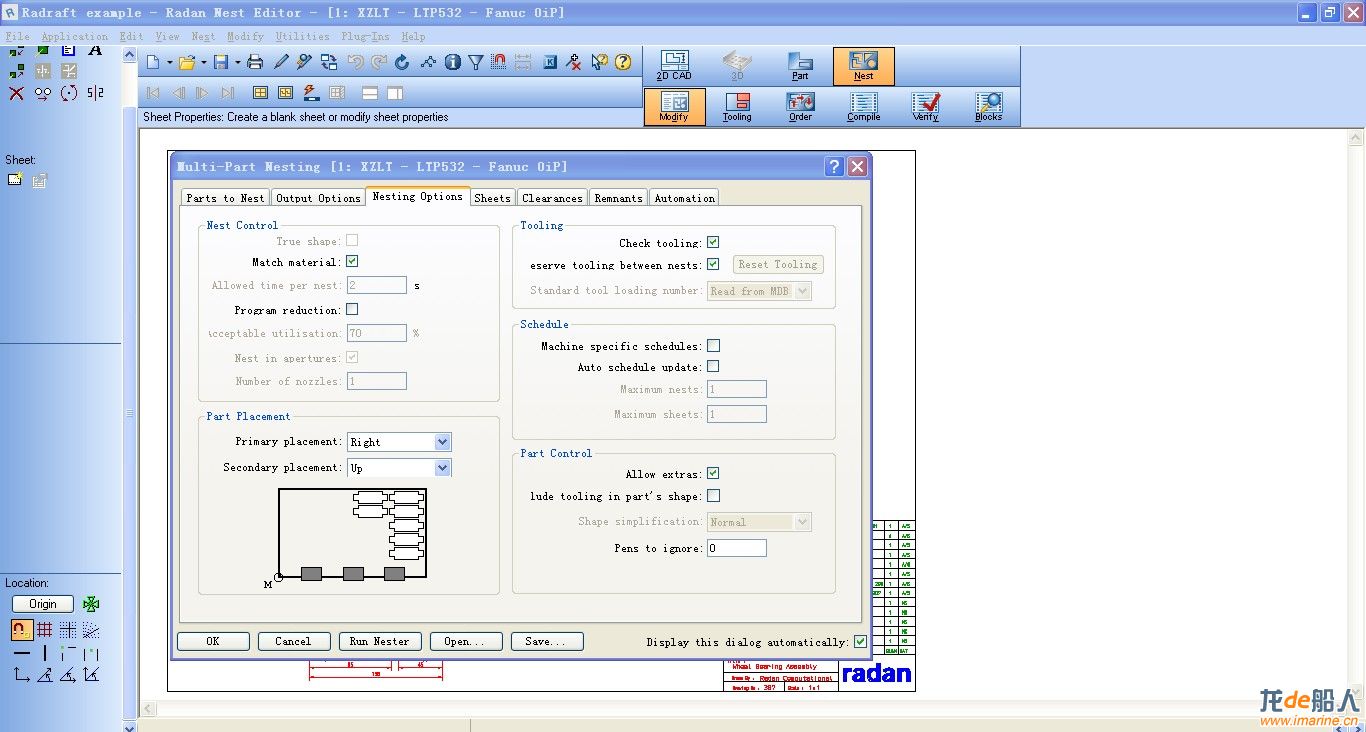The width and height of the screenshot is (1366, 732).
Task: Enable Auto schedule update checkbox
Action: (x=713, y=366)
